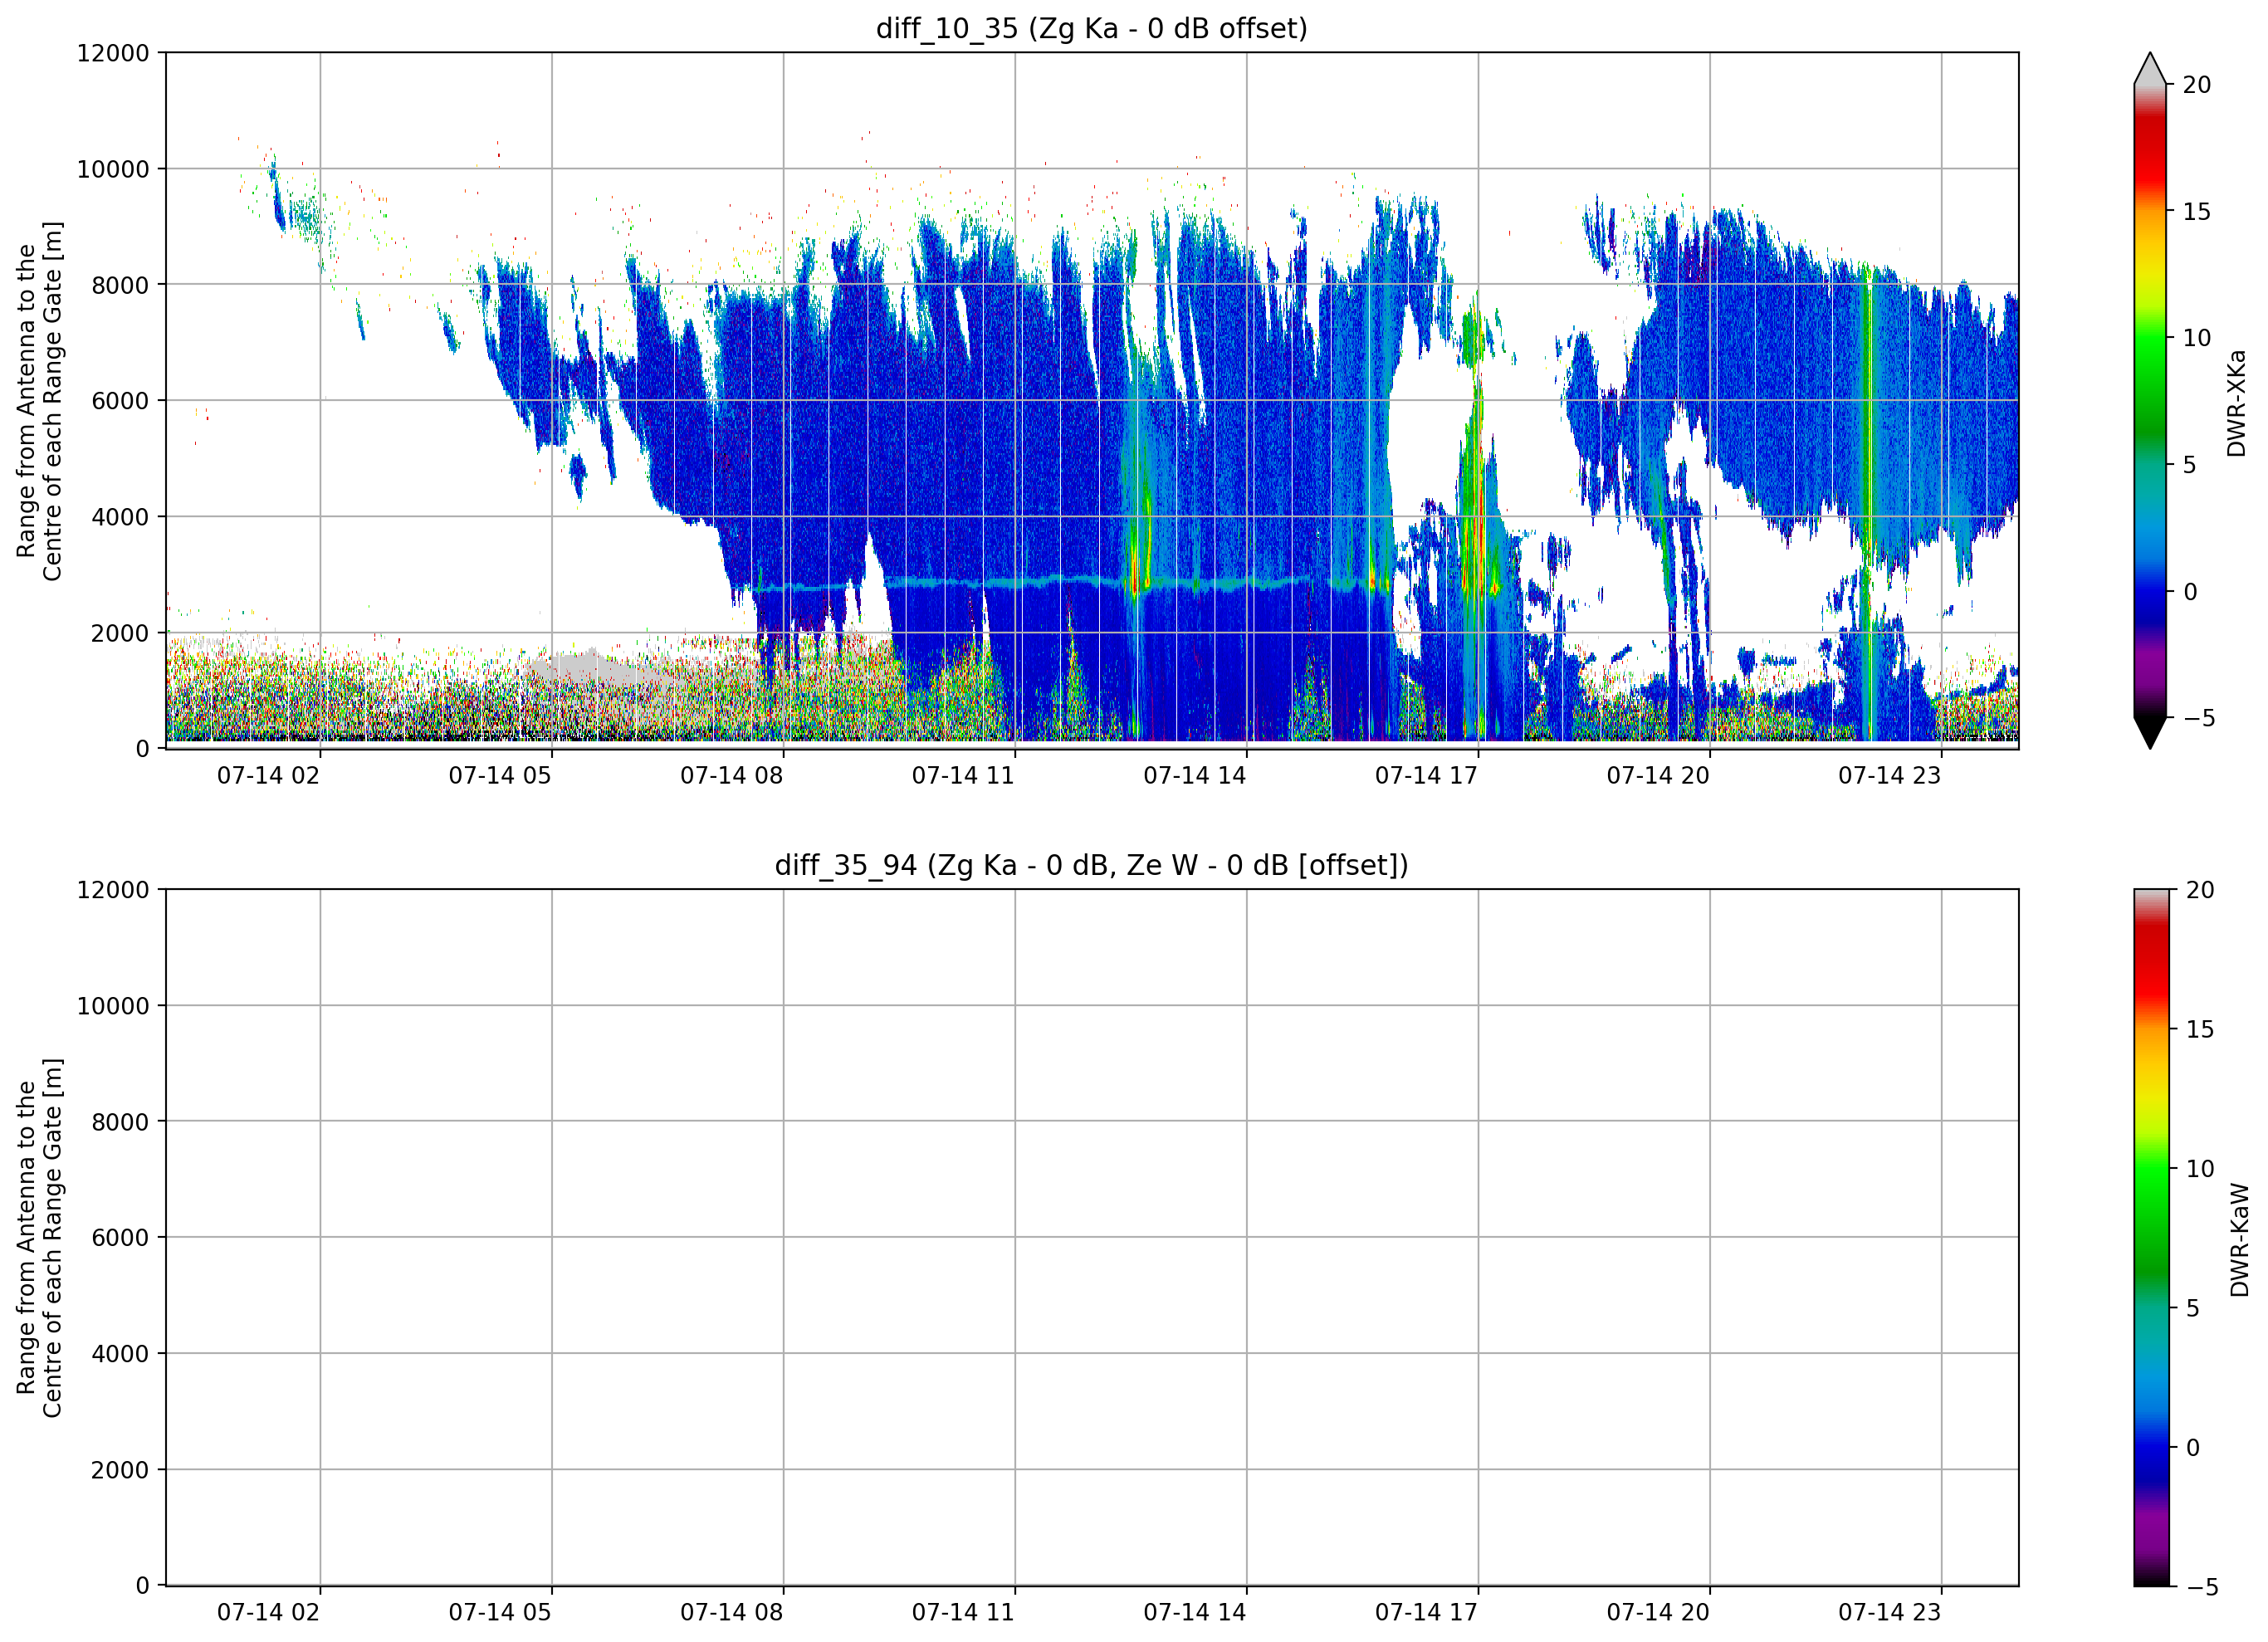Click the 07-14 17 tick in bottom plot
The image size is (2268, 1642).
pyautogui.click(x=1426, y=1612)
